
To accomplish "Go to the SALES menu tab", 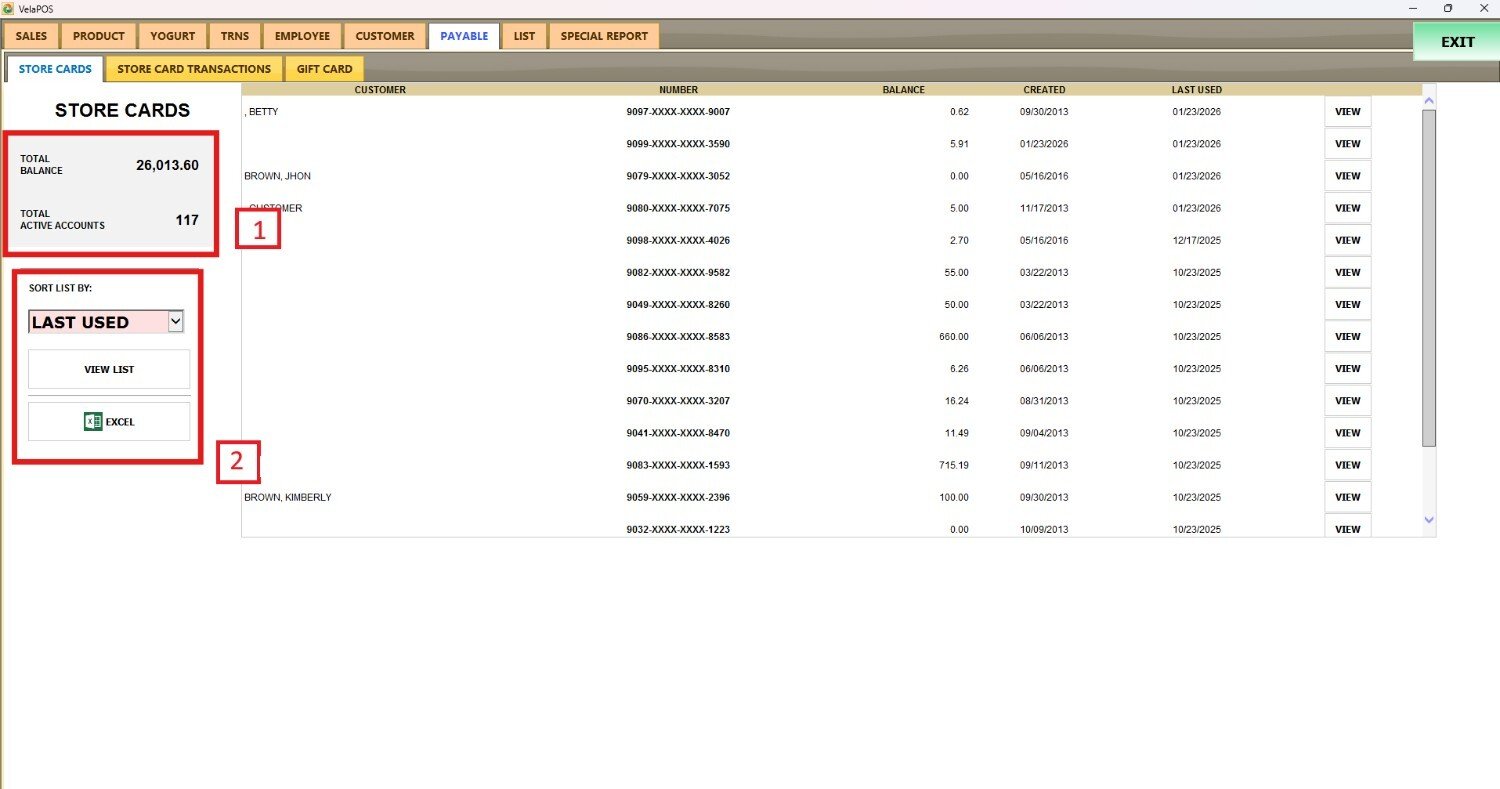I will click(31, 36).
